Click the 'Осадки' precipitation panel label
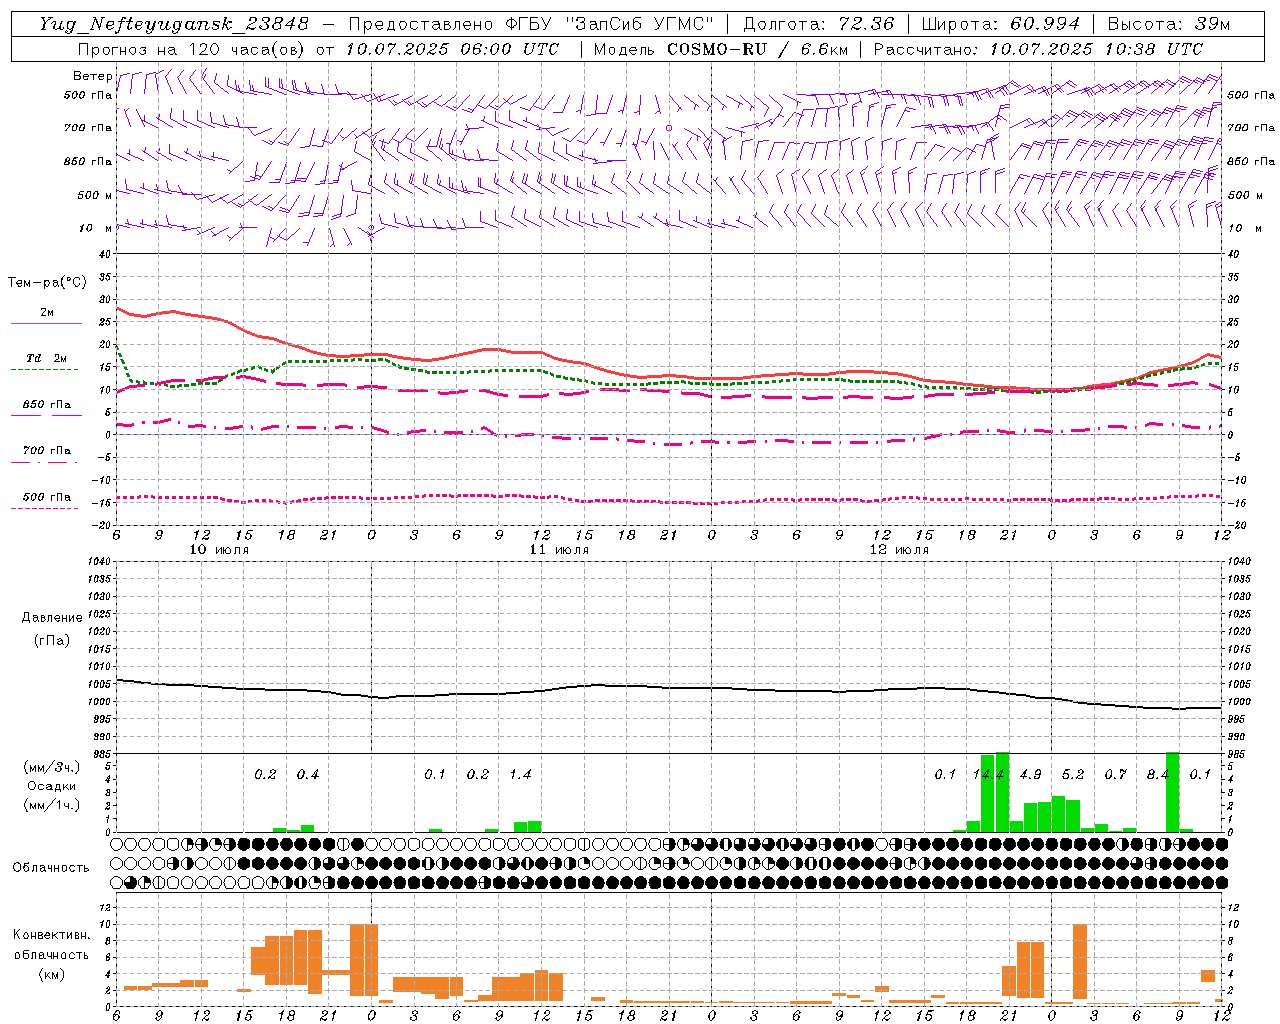1280x1024 pixels. [x=51, y=786]
